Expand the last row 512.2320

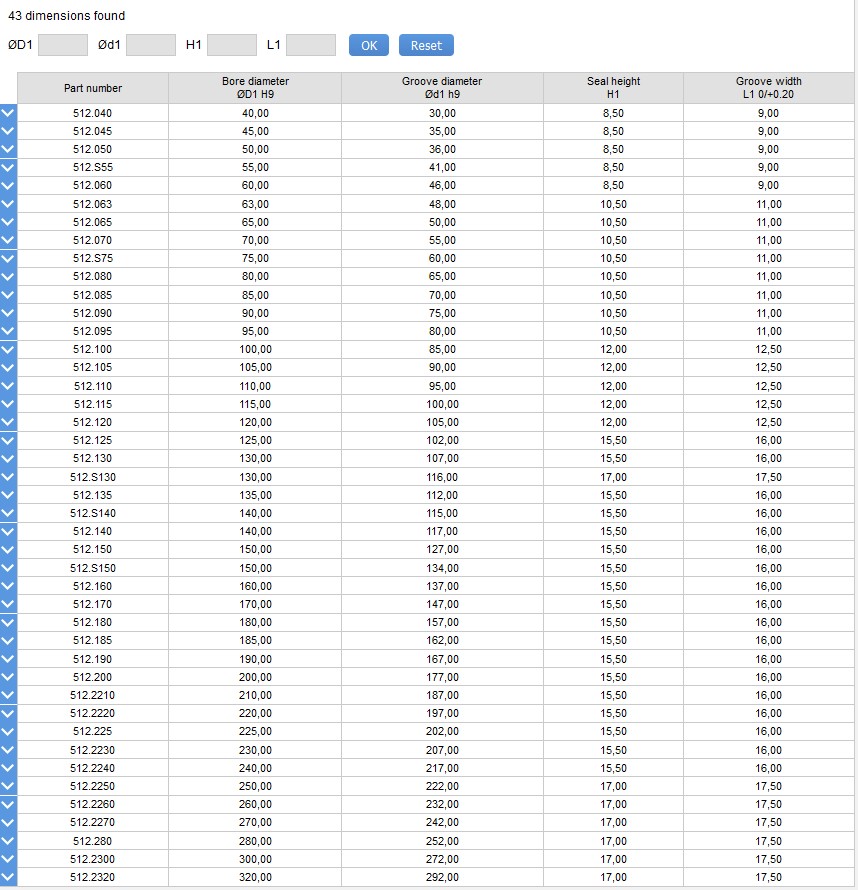click(x=8, y=877)
